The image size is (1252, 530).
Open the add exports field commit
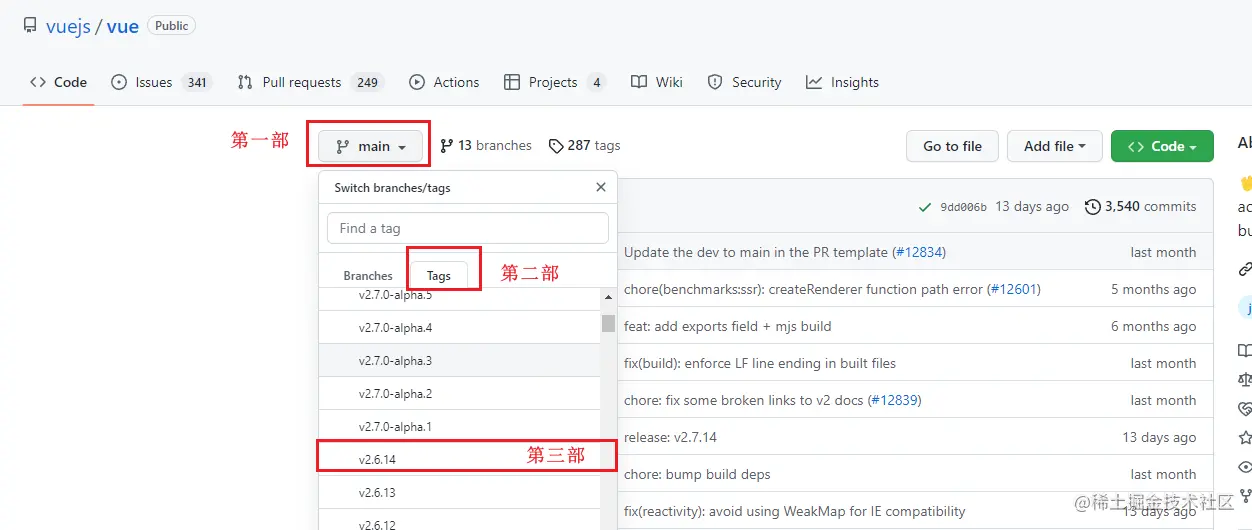pos(727,326)
